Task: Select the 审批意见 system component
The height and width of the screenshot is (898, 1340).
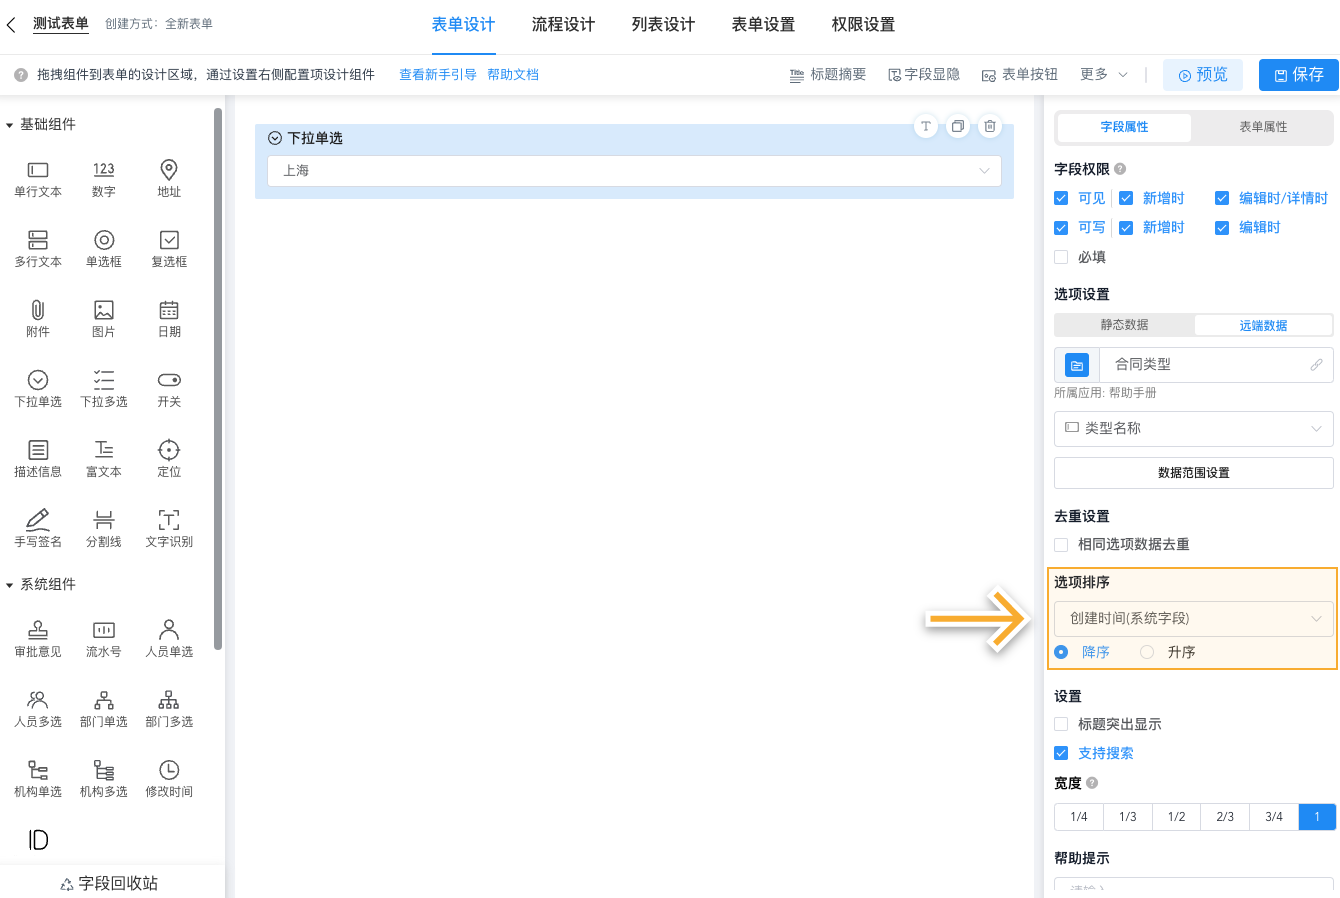Action: tap(37, 637)
